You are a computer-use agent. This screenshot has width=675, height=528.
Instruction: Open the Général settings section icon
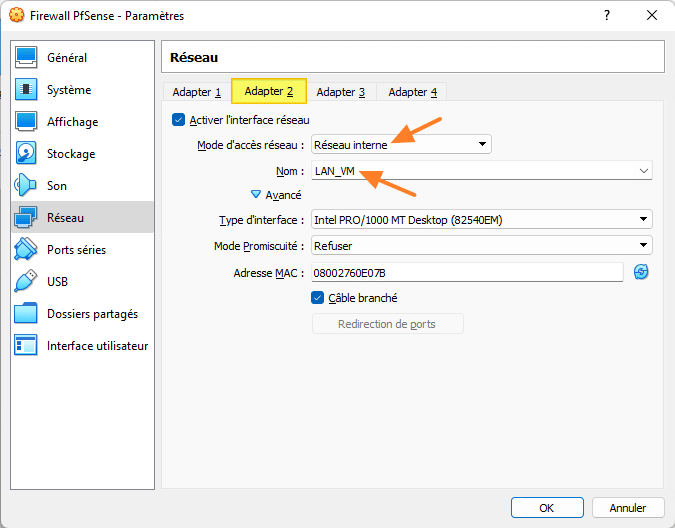tap(27, 58)
